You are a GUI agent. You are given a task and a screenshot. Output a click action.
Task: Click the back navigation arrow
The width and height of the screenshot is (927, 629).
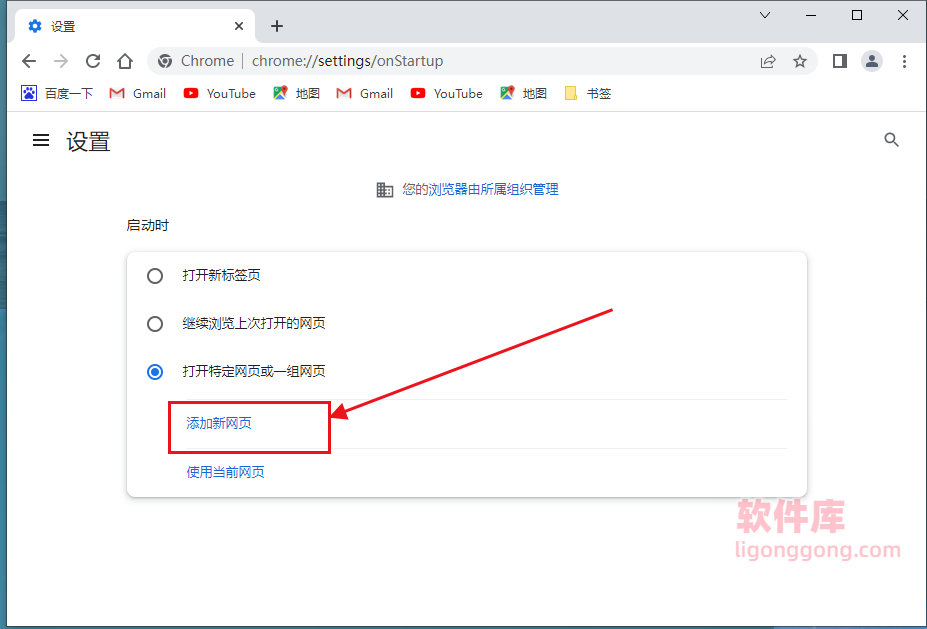click(x=29, y=61)
